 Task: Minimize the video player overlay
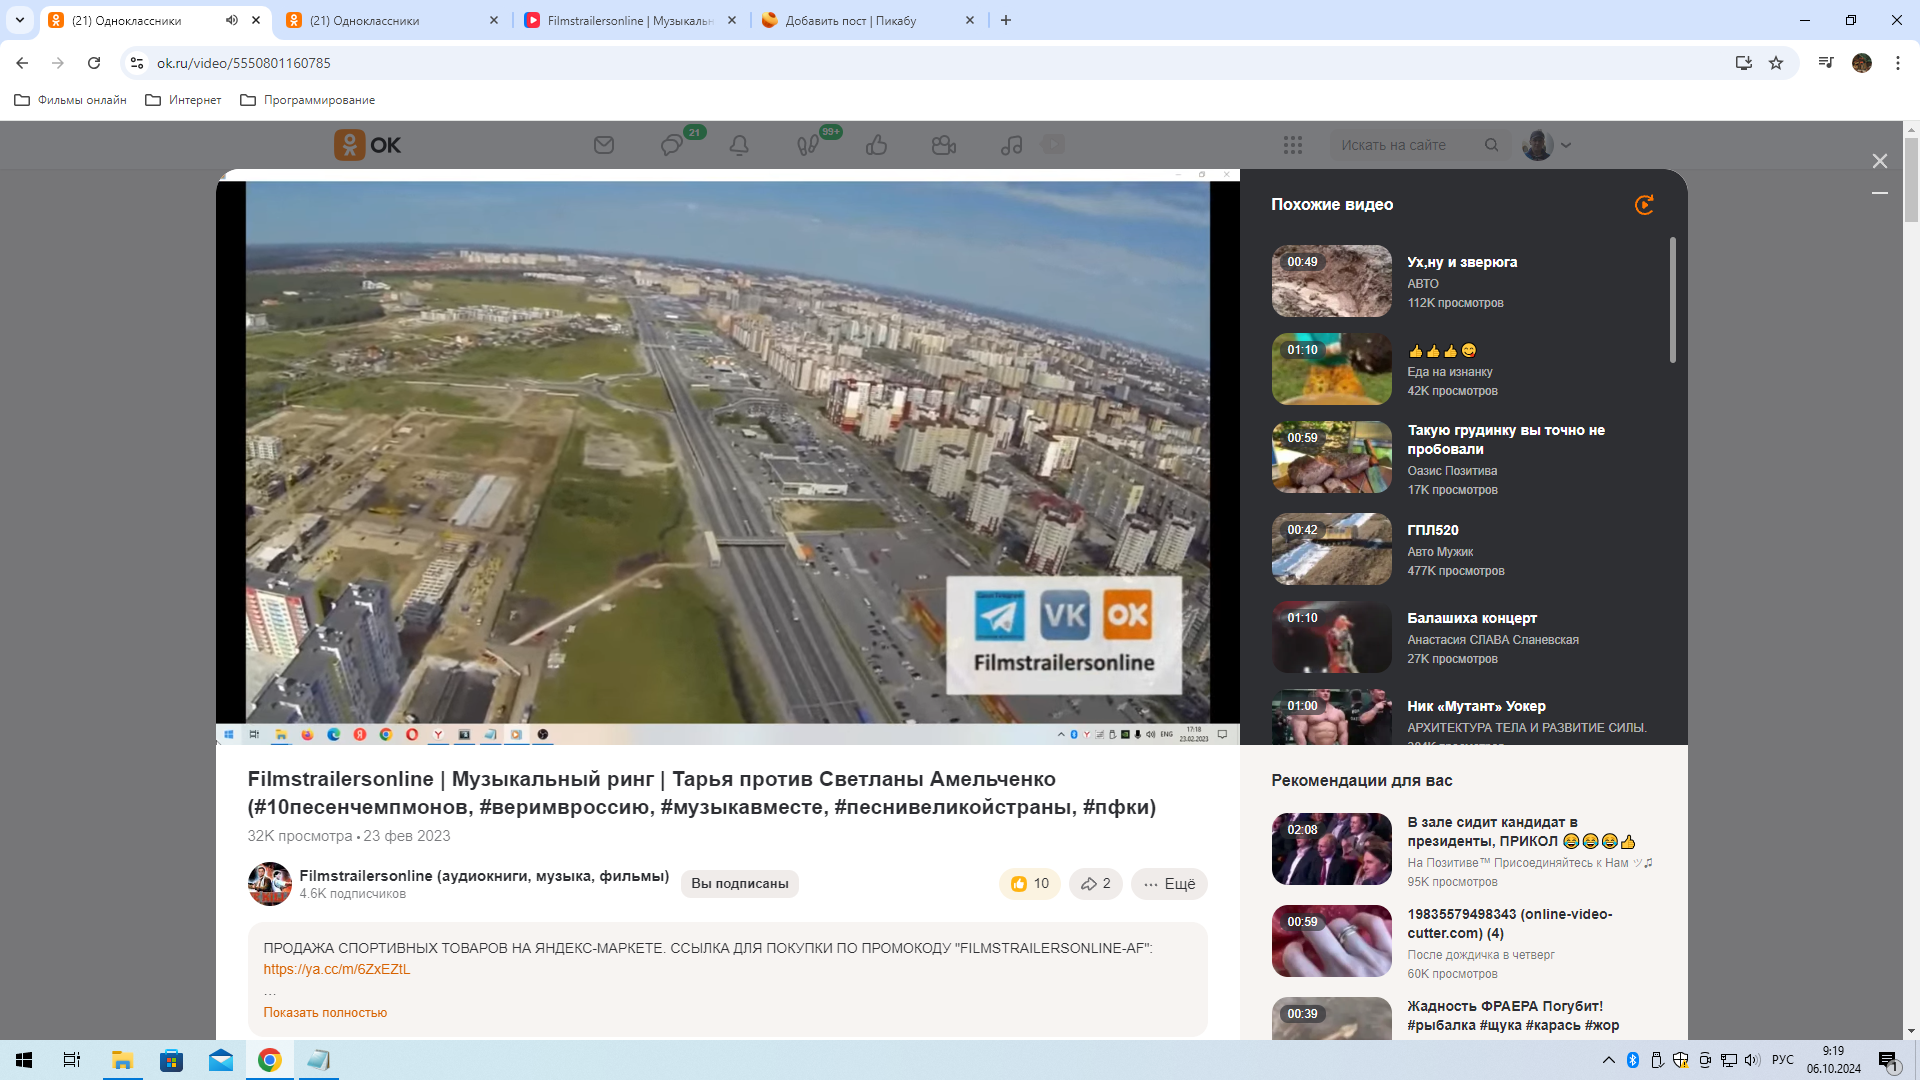tap(1880, 193)
